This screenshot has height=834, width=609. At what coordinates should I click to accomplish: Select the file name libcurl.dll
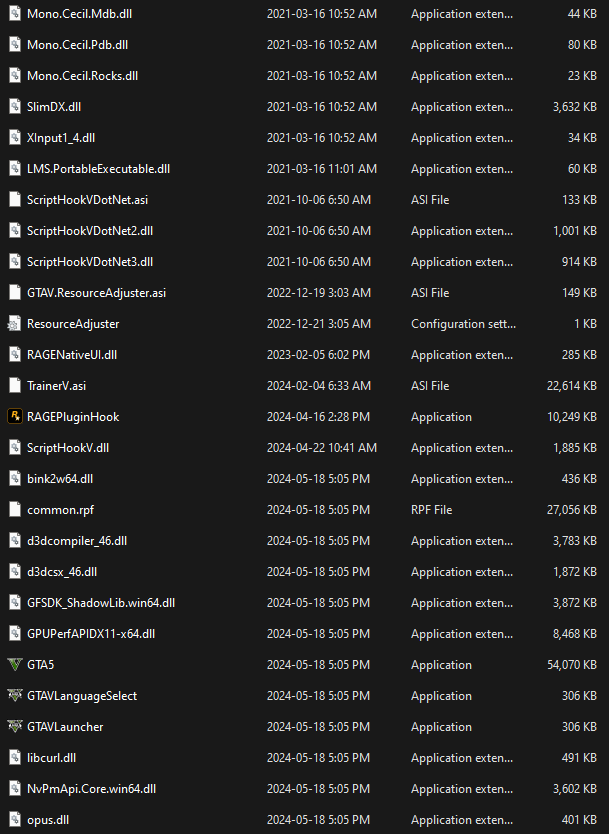pyautogui.click(x=51, y=757)
